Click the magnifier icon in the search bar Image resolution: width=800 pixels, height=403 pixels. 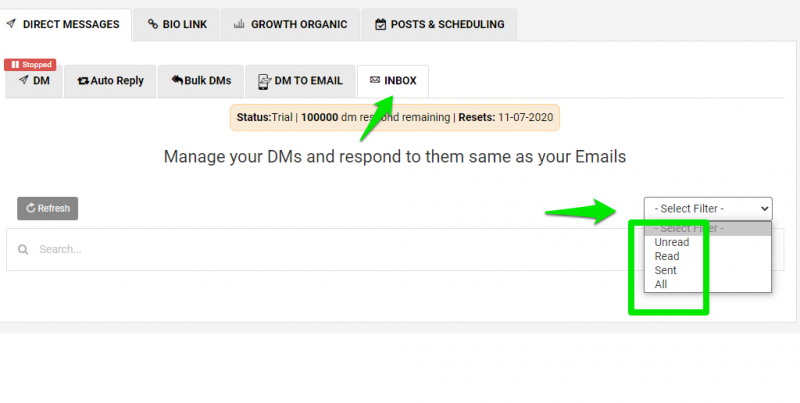23,249
